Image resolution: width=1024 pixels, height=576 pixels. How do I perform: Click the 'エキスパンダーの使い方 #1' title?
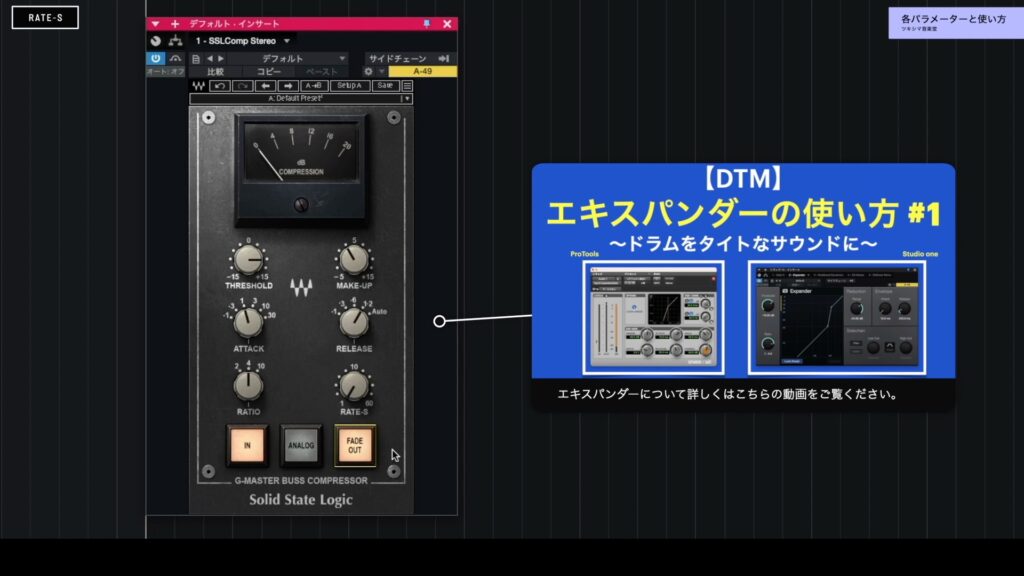(743, 214)
